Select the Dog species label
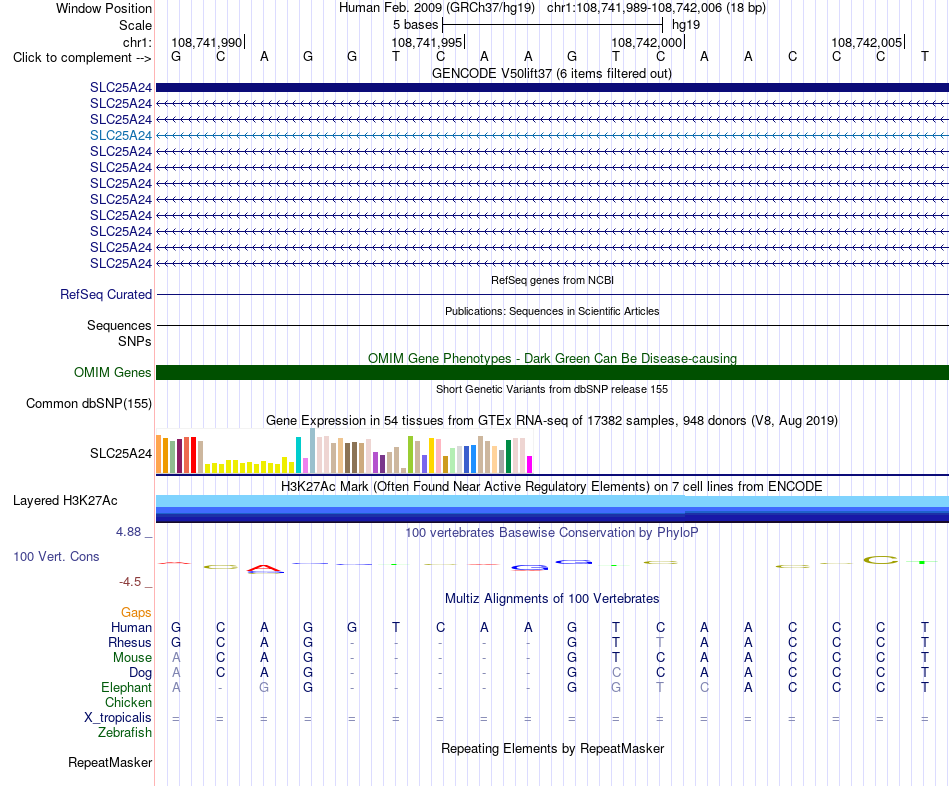This screenshot has height=786, width=950. pyautogui.click(x=141, y=673)
